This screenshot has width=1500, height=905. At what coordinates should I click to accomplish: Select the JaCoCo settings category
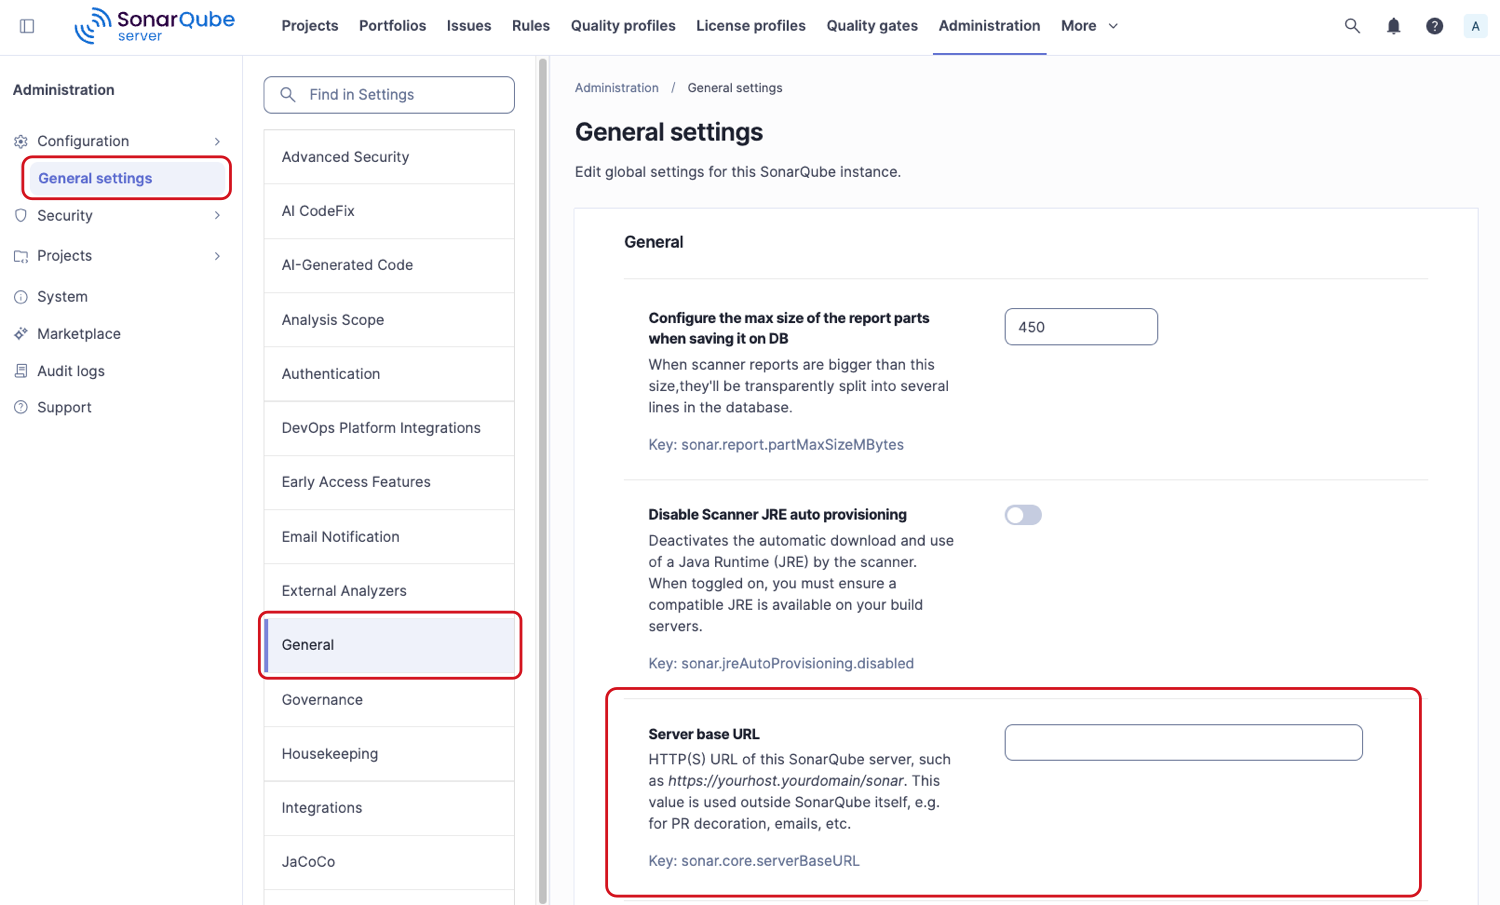pos(389,862)
